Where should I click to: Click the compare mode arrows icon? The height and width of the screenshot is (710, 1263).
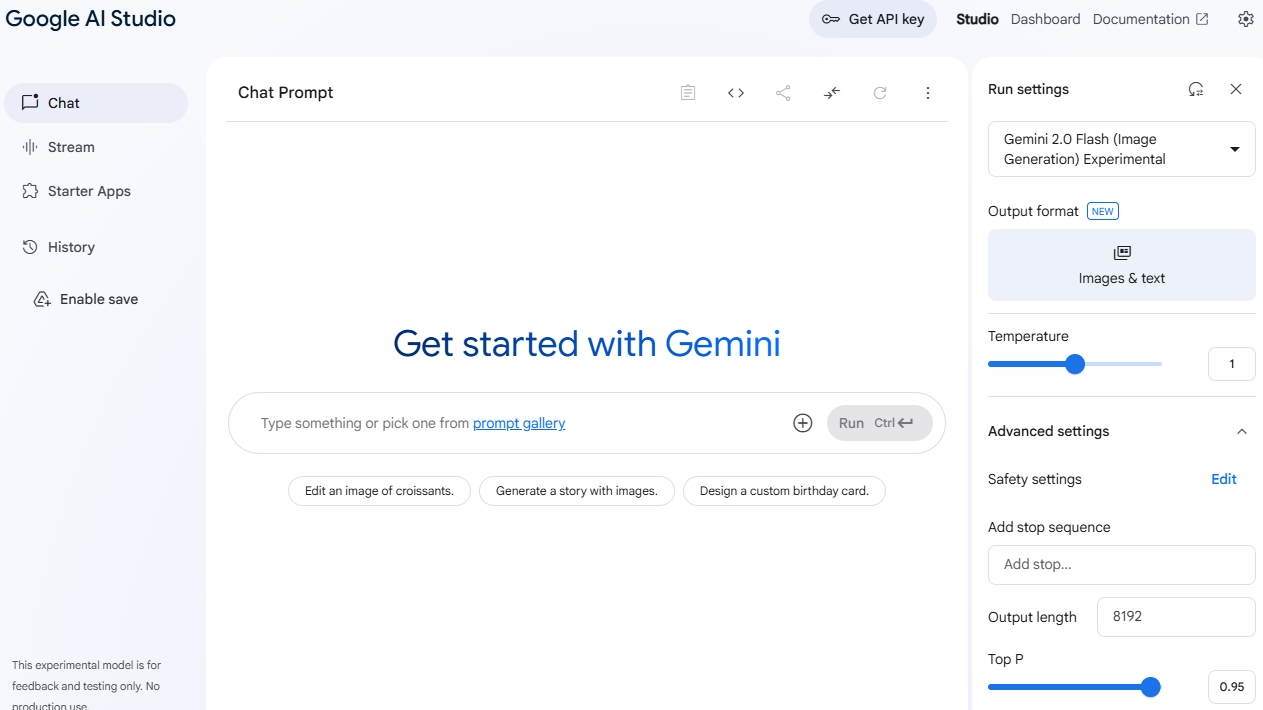pyautogui.click(x=832, y=93)
